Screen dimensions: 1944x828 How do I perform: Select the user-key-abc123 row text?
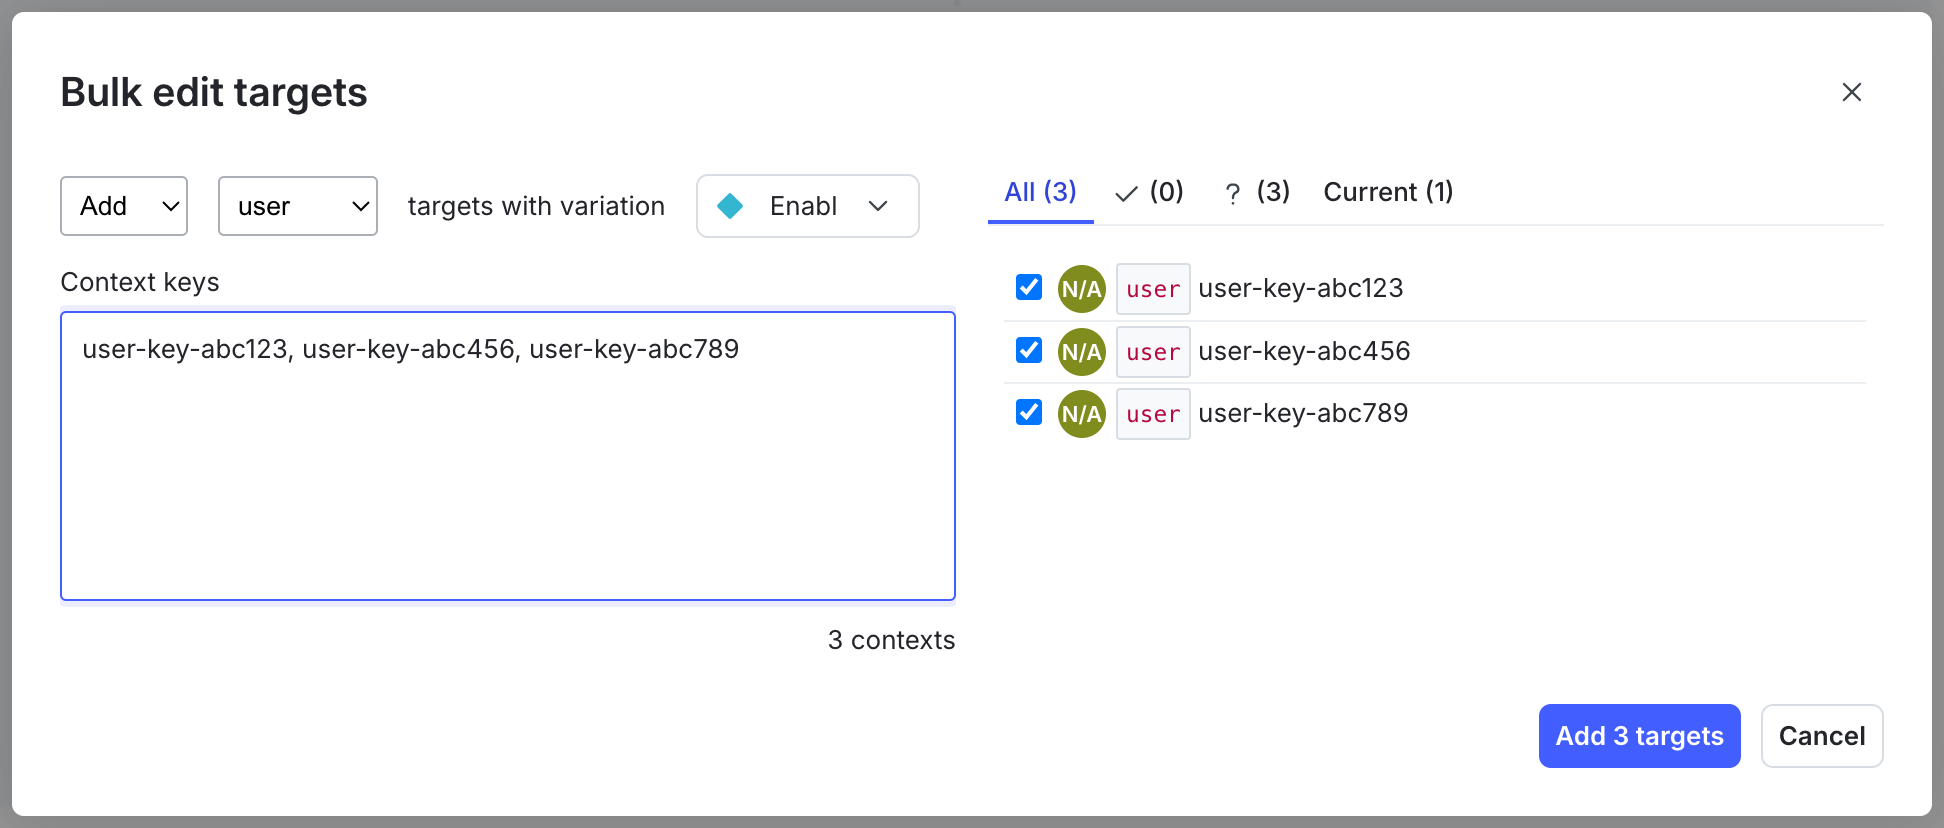pyautogui.click(x=1301, y=288)
